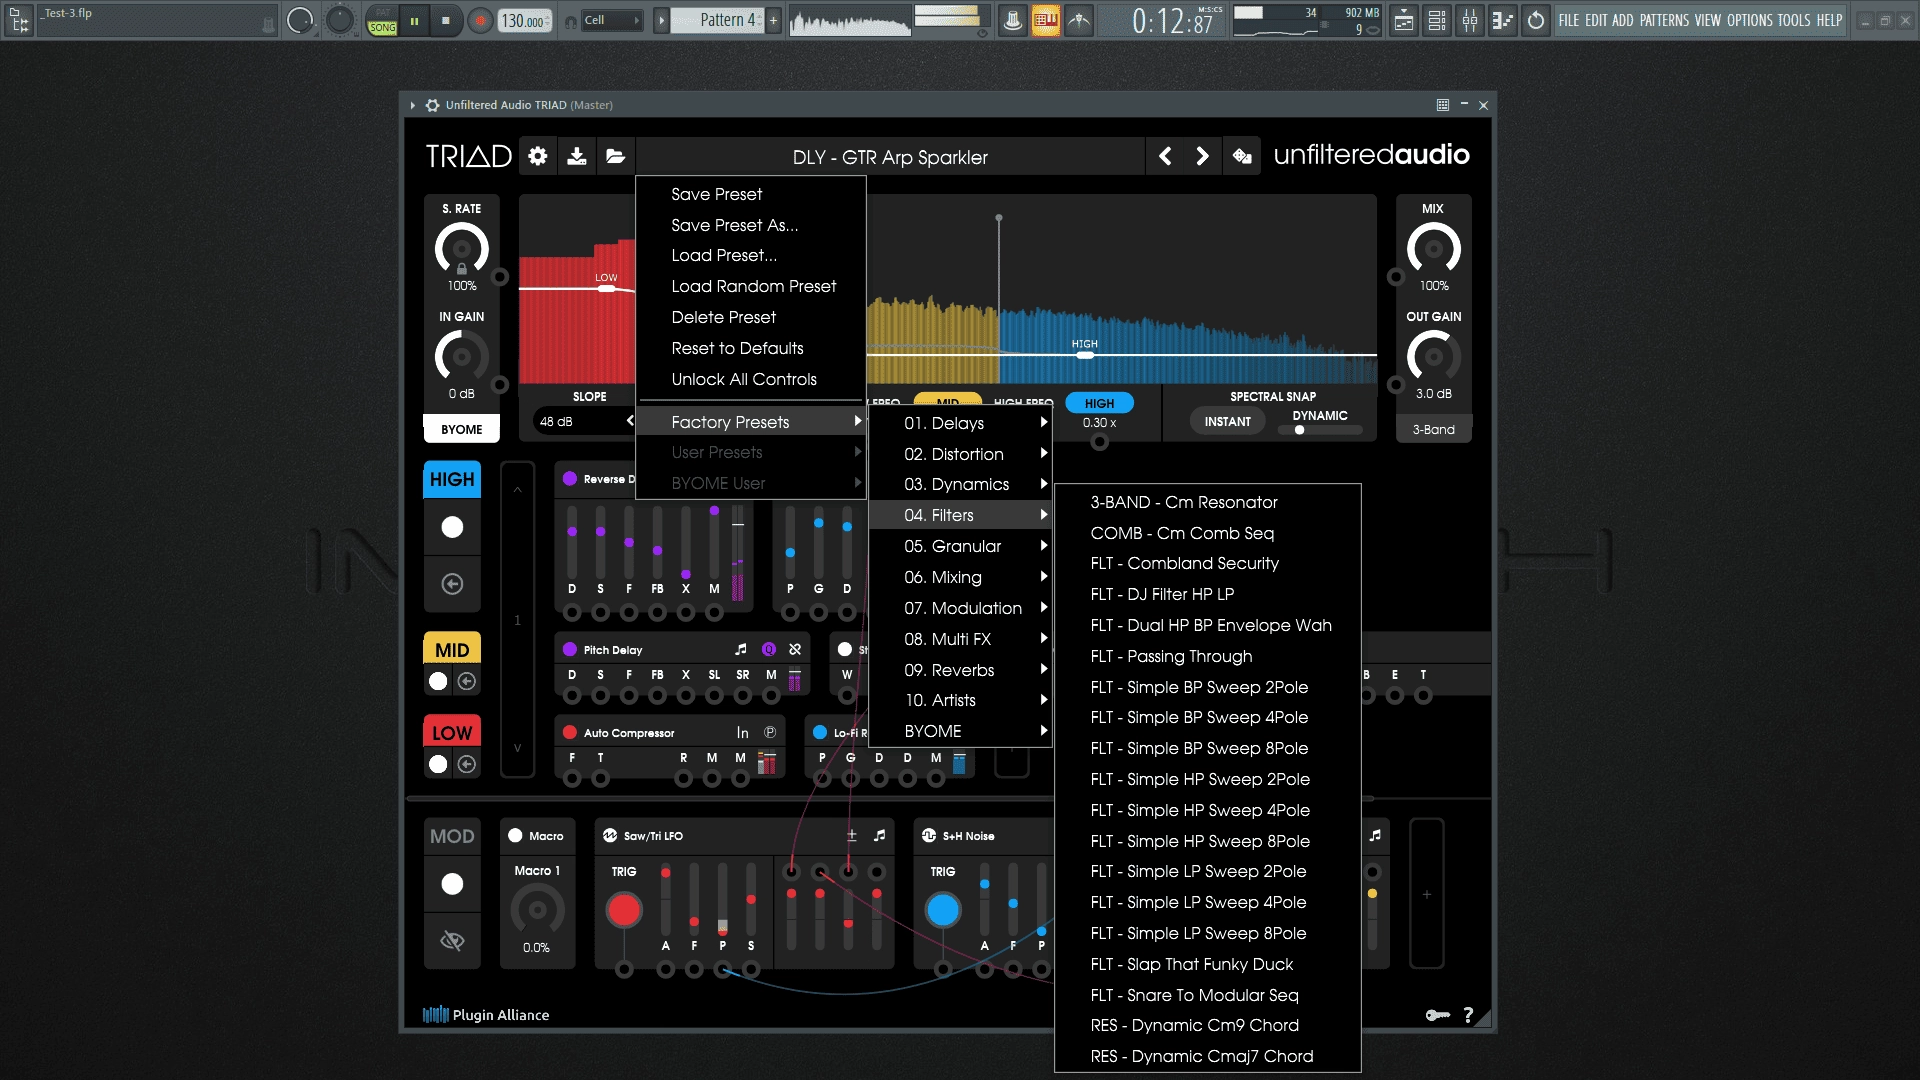Click the BYOME button under IN GAIN

coord(461,429)
